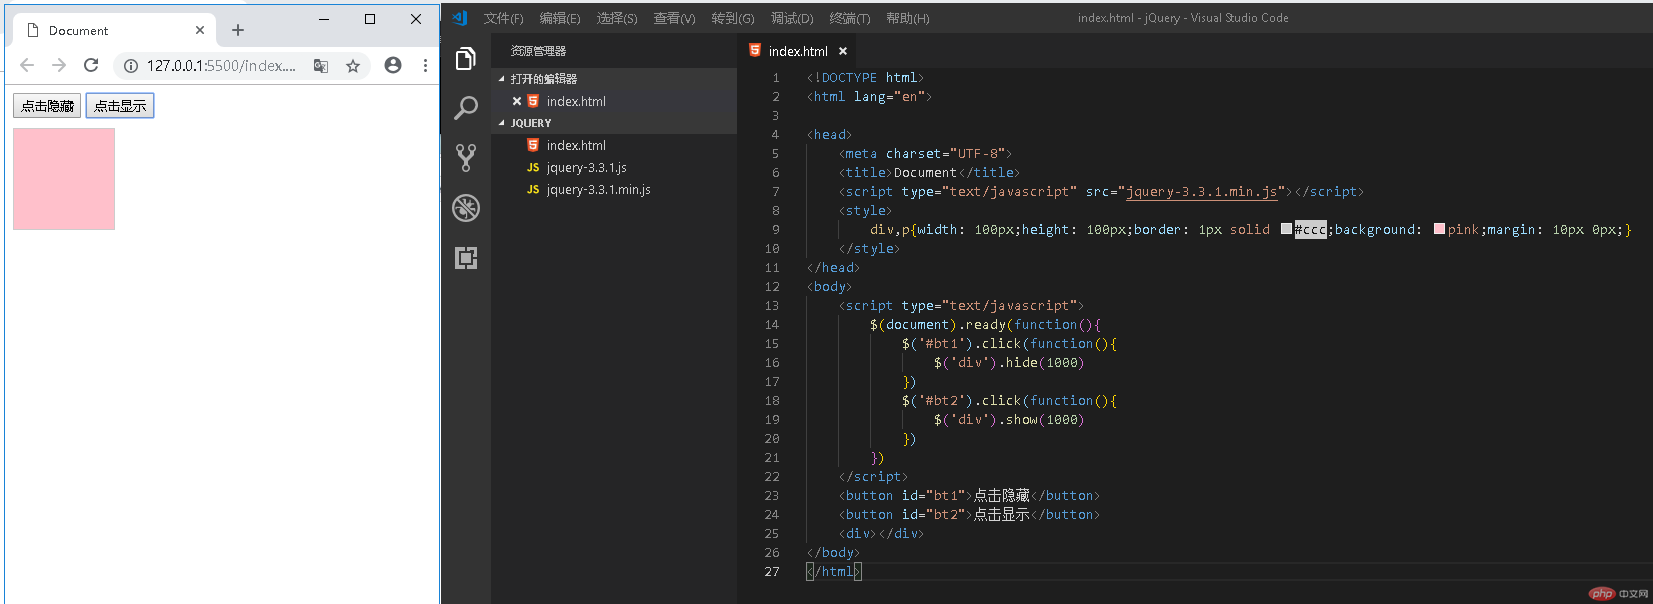Select the index.html editor tab
Image resolution: width=1653 pixels, height=604 pixels.
pyautogui.click(x=798, y=51)
